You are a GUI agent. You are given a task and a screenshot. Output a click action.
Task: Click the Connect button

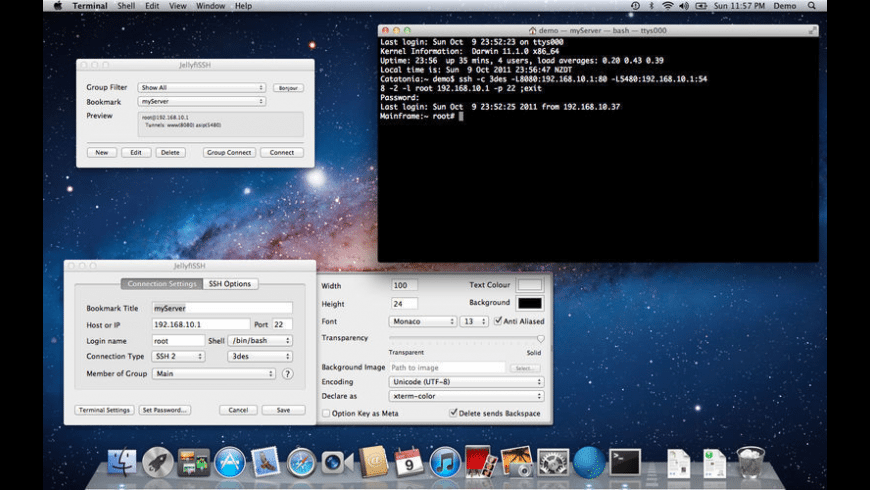pos(282,153)
